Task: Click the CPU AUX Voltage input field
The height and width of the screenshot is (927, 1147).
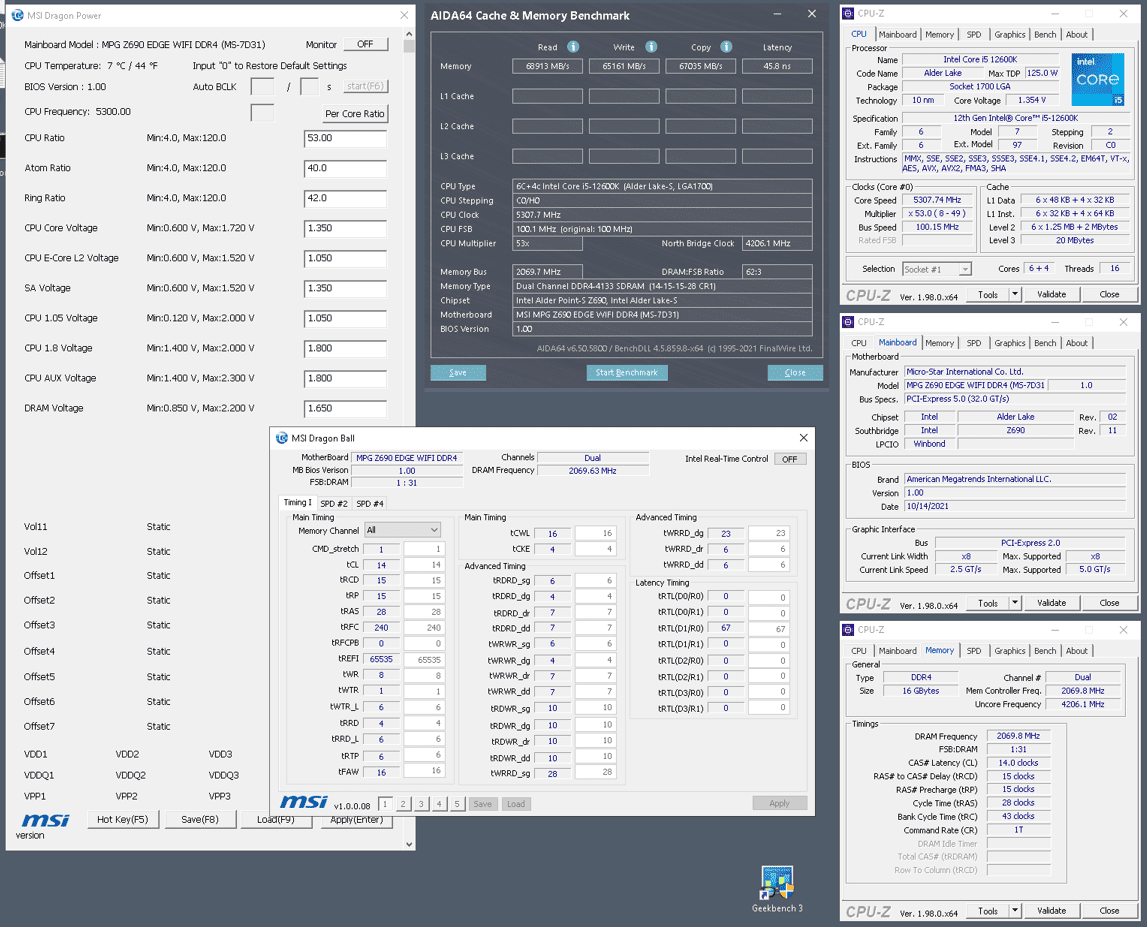Action: click(345, 379)
